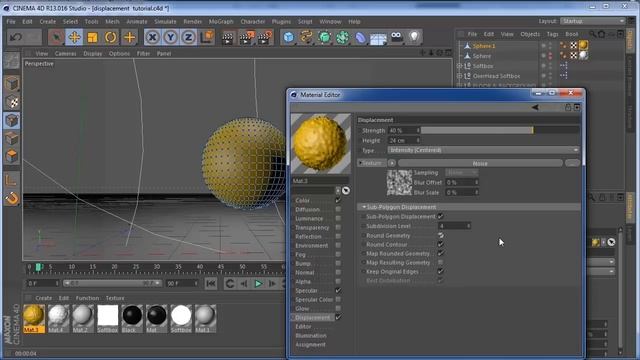This screenshot has height=360, width=640.
Task: Add a Cube primitive object
Action: click(289, 38)
